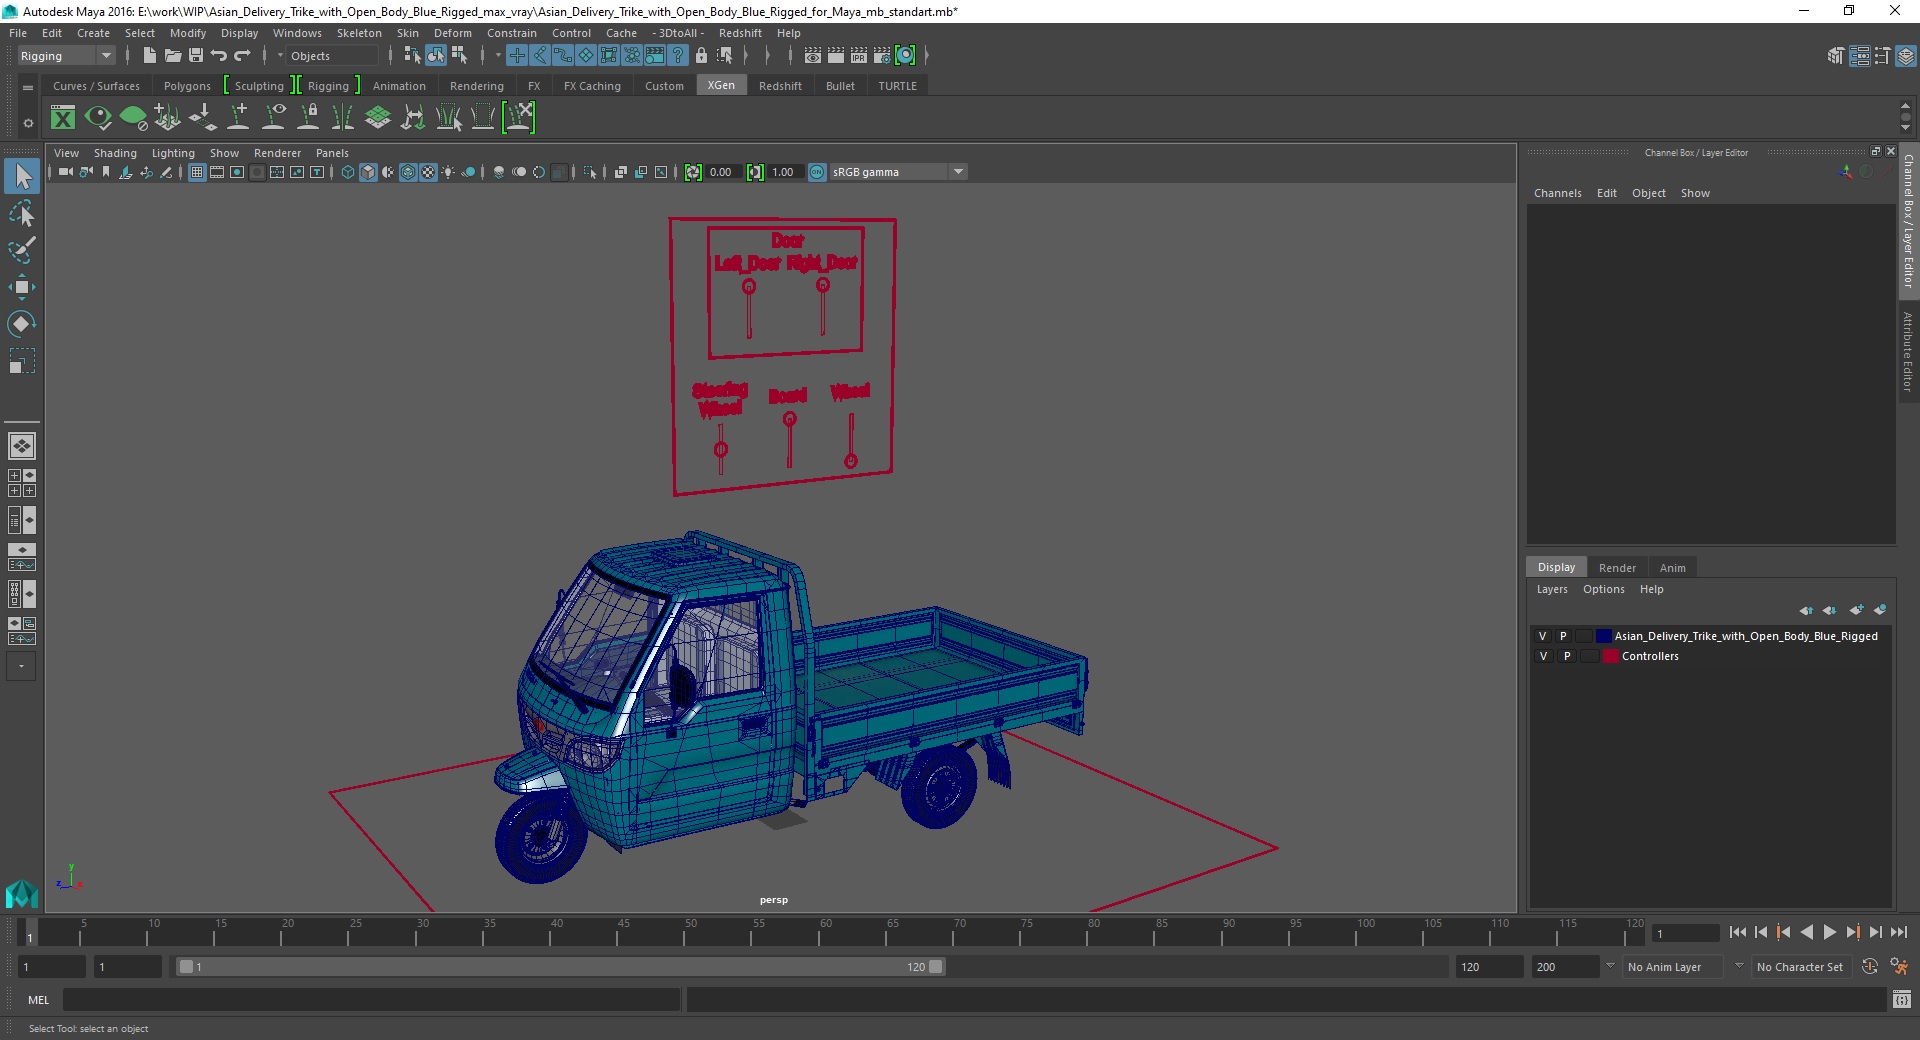This screenshot has width=1920, height=1040.
Task: Choose the Move tool in the toolbox
Action: 21,287
